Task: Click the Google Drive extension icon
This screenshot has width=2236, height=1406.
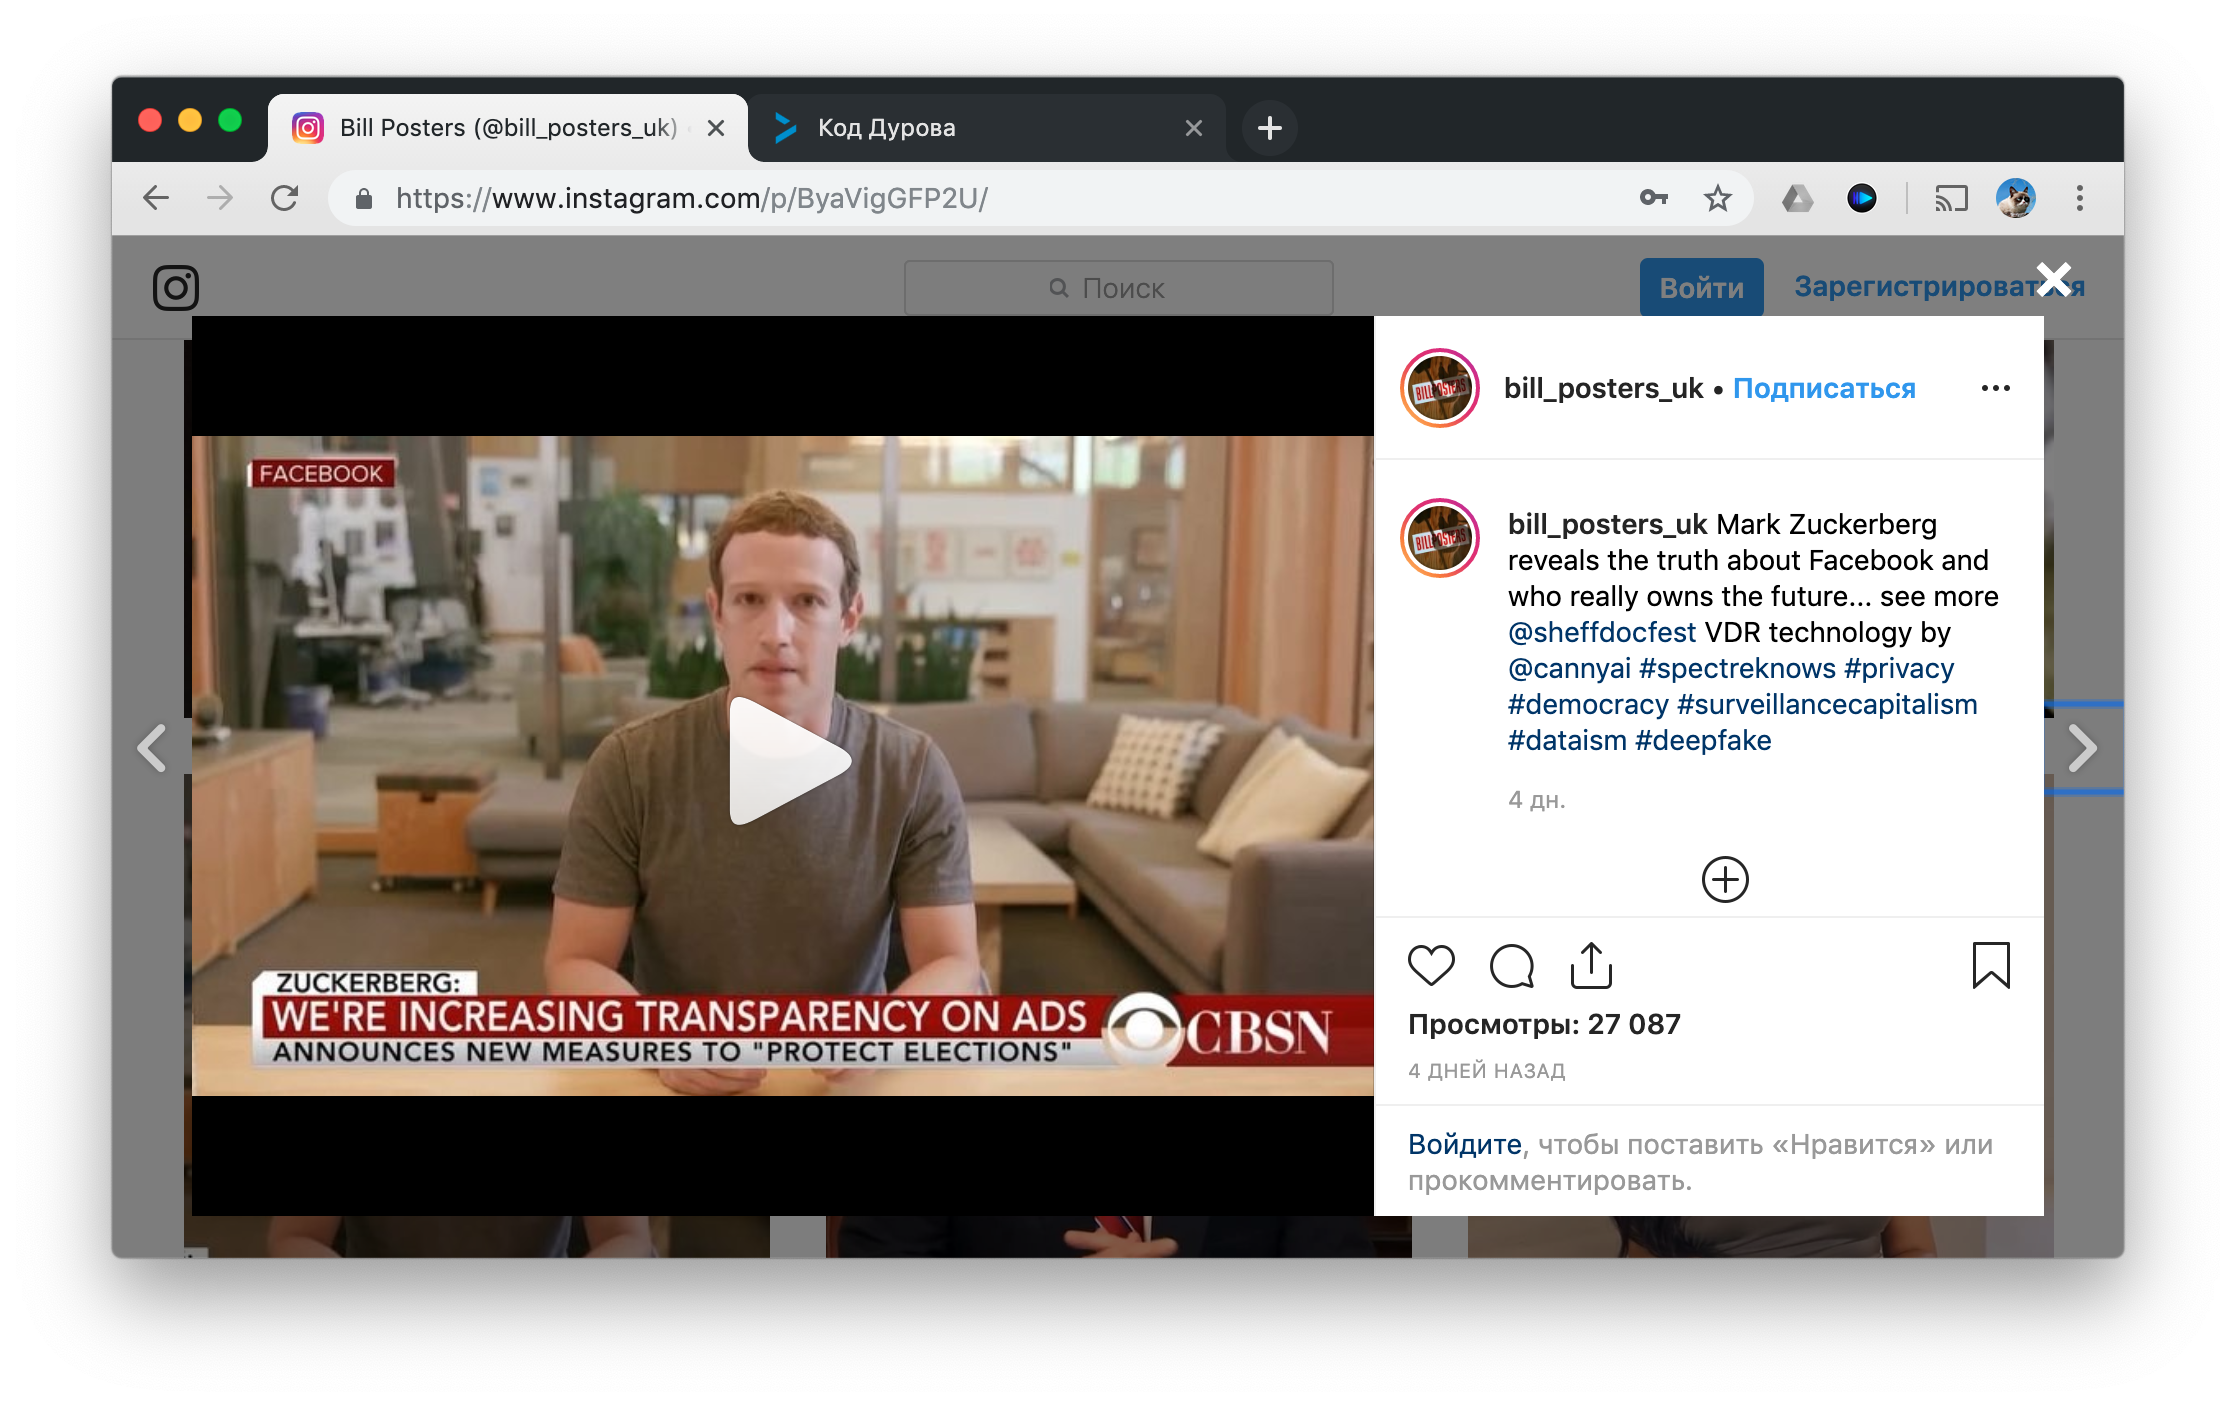Action: (1797, 198)
